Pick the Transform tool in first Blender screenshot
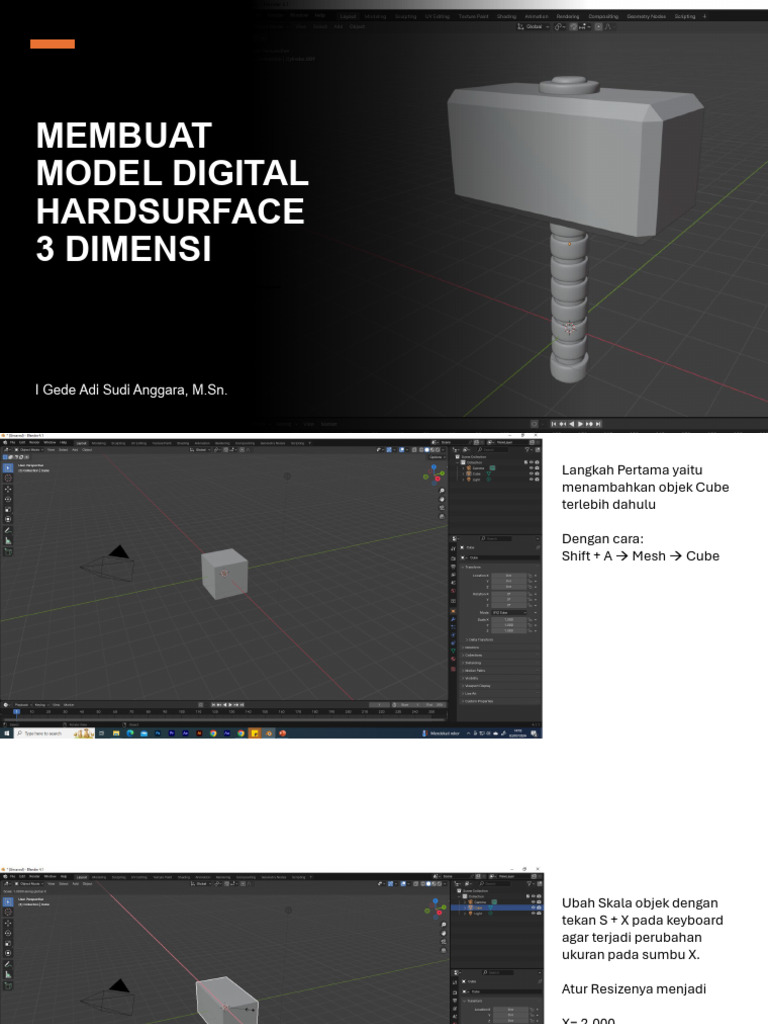Screen dimensions: 768x1024 tap(8, 519)
